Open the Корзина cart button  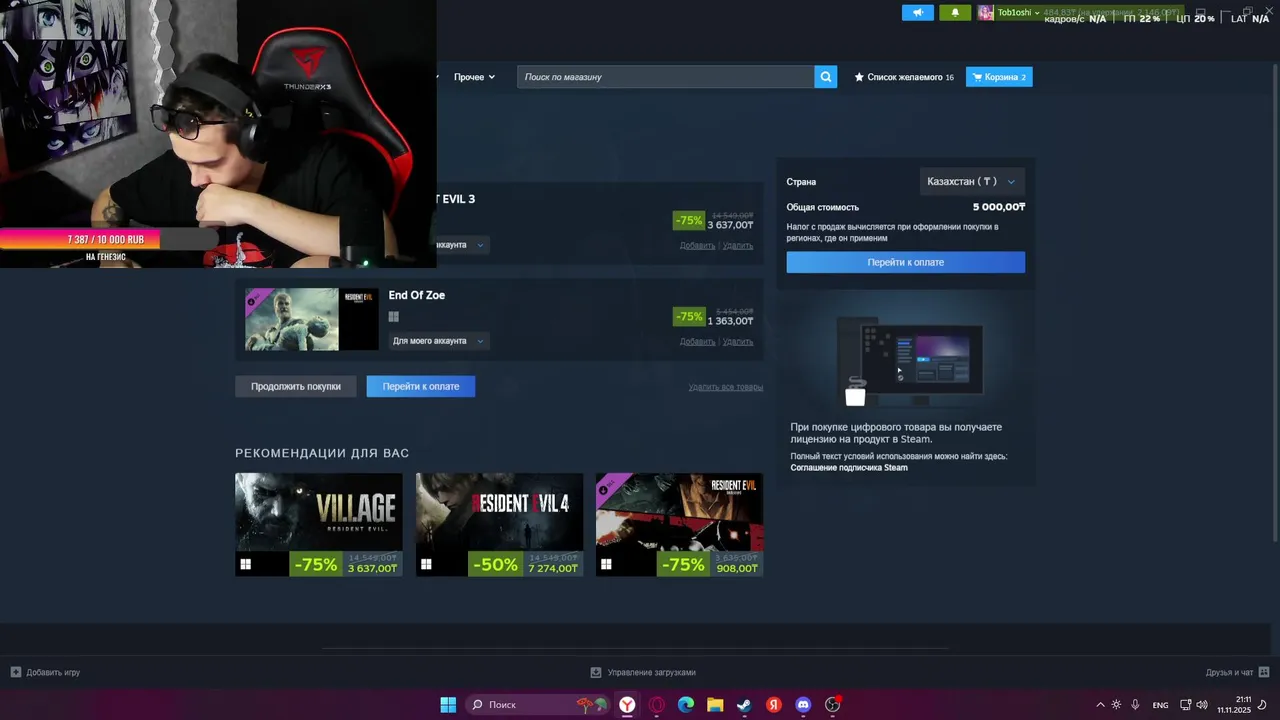point(999,77)
